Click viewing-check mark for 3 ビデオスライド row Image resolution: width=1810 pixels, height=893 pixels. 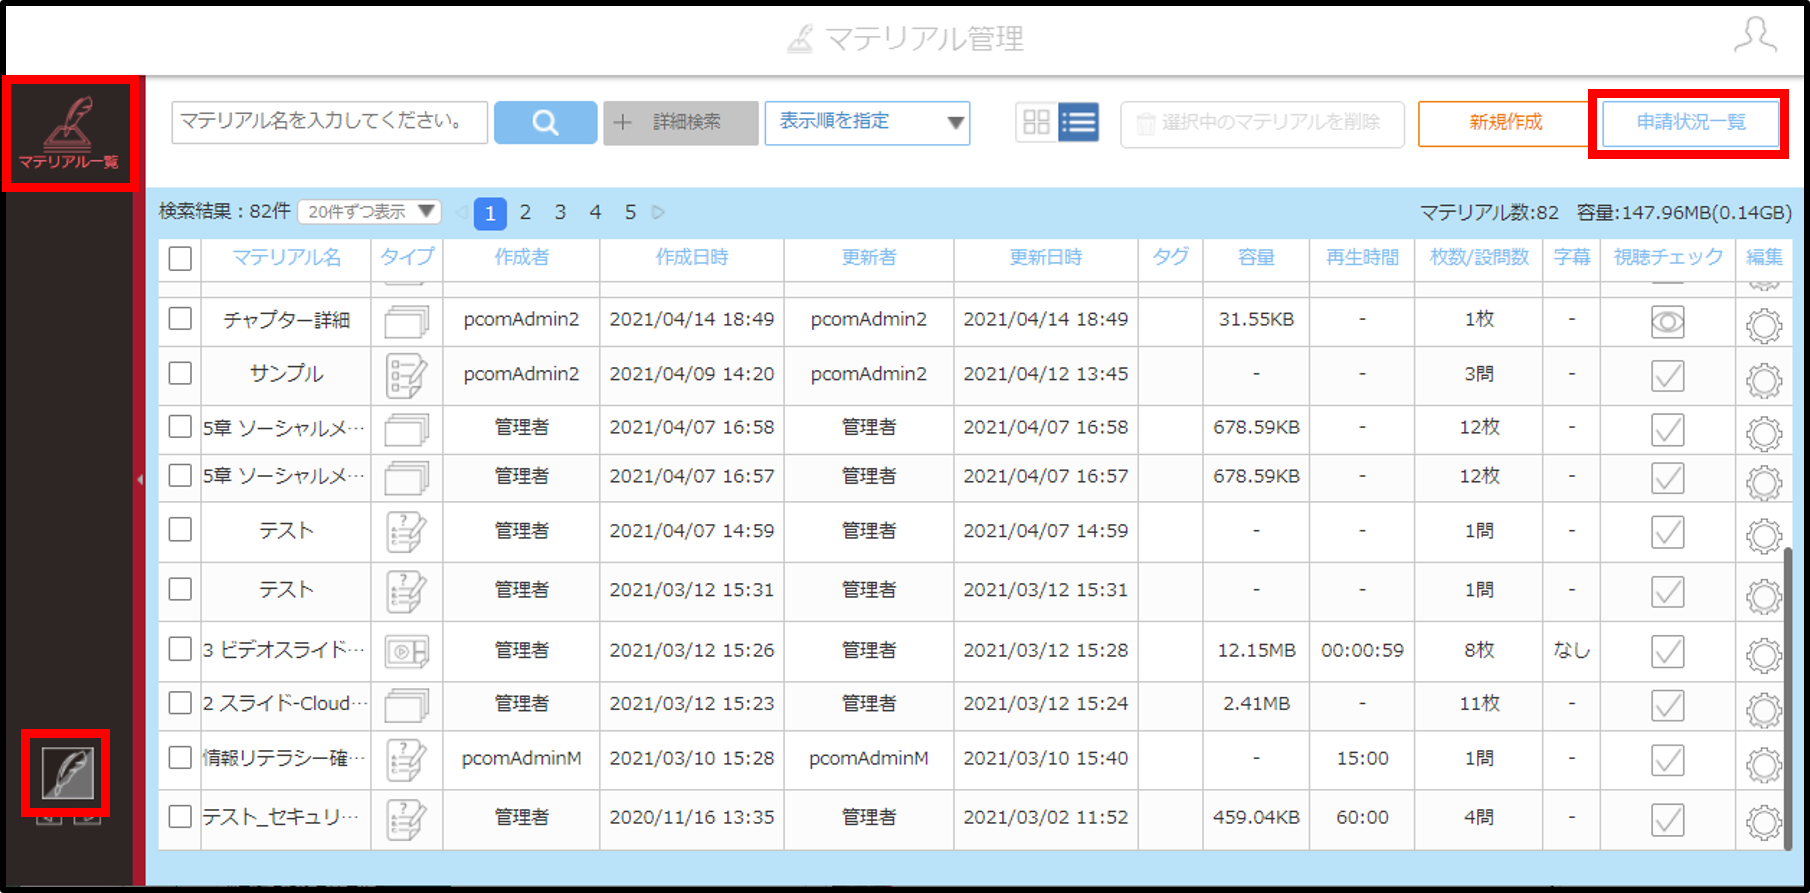1667,652
